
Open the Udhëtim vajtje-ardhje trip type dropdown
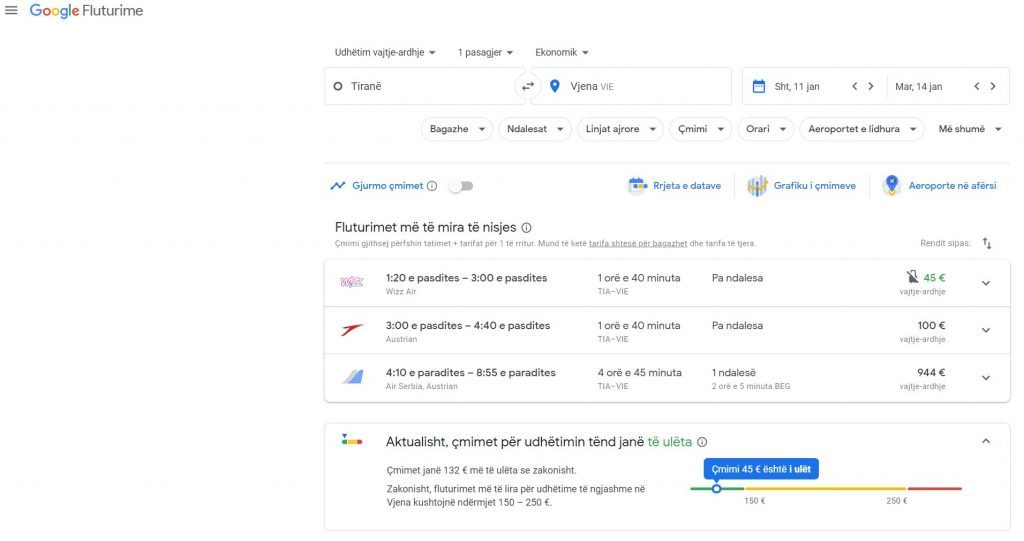(x=385, y=52)
